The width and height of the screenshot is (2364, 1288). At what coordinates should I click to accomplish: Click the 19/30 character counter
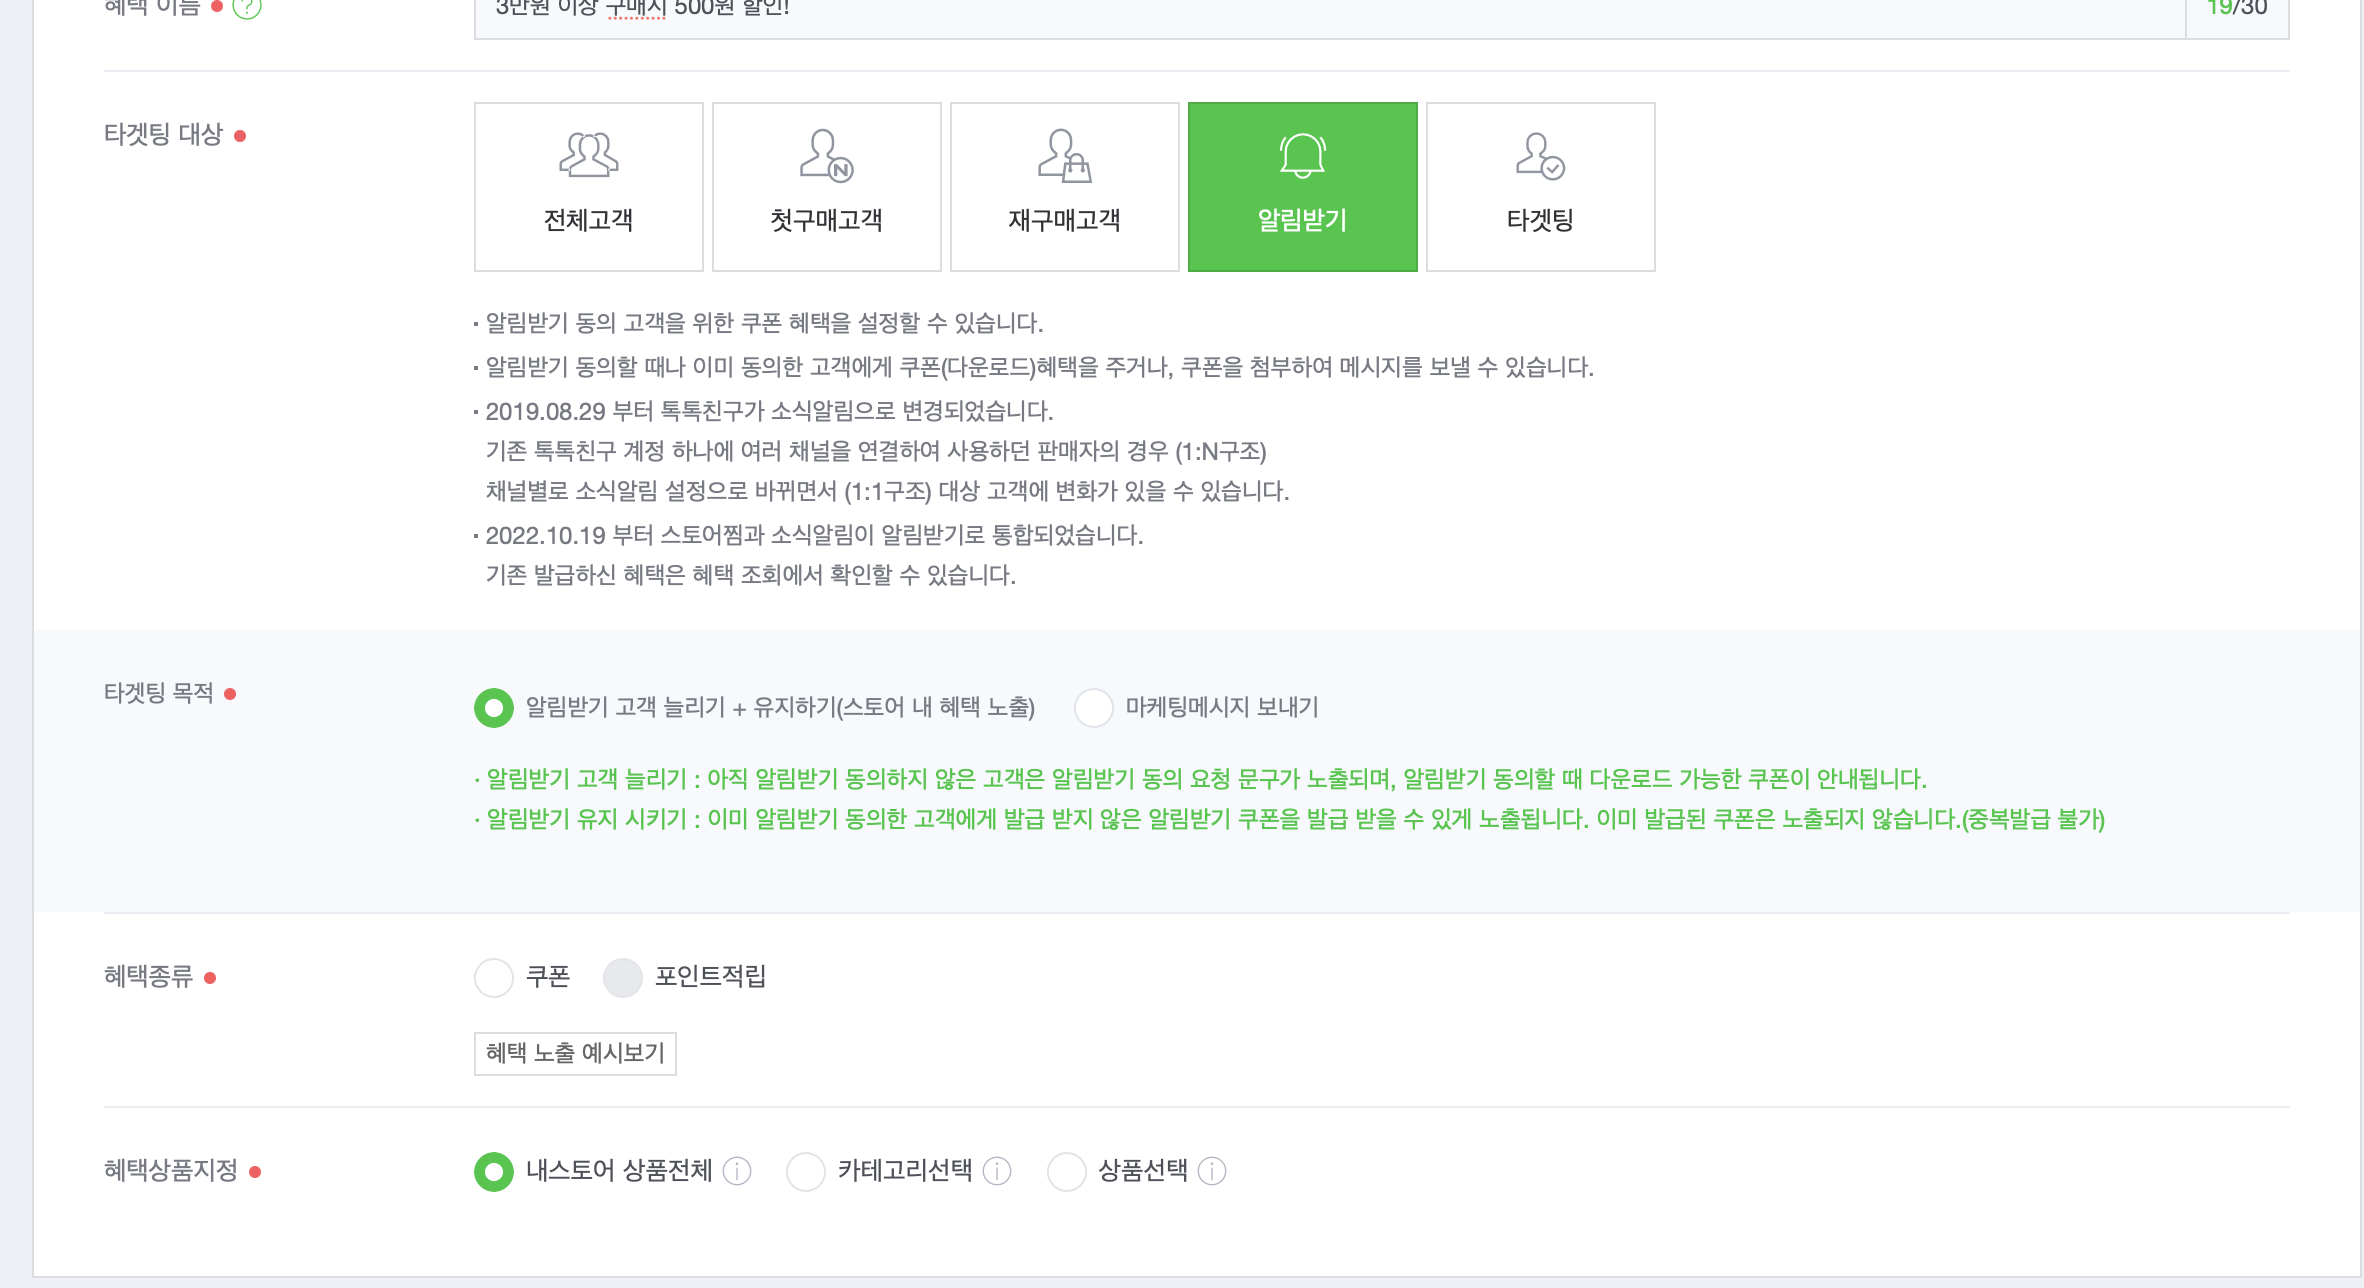[x=2237, y=8]
